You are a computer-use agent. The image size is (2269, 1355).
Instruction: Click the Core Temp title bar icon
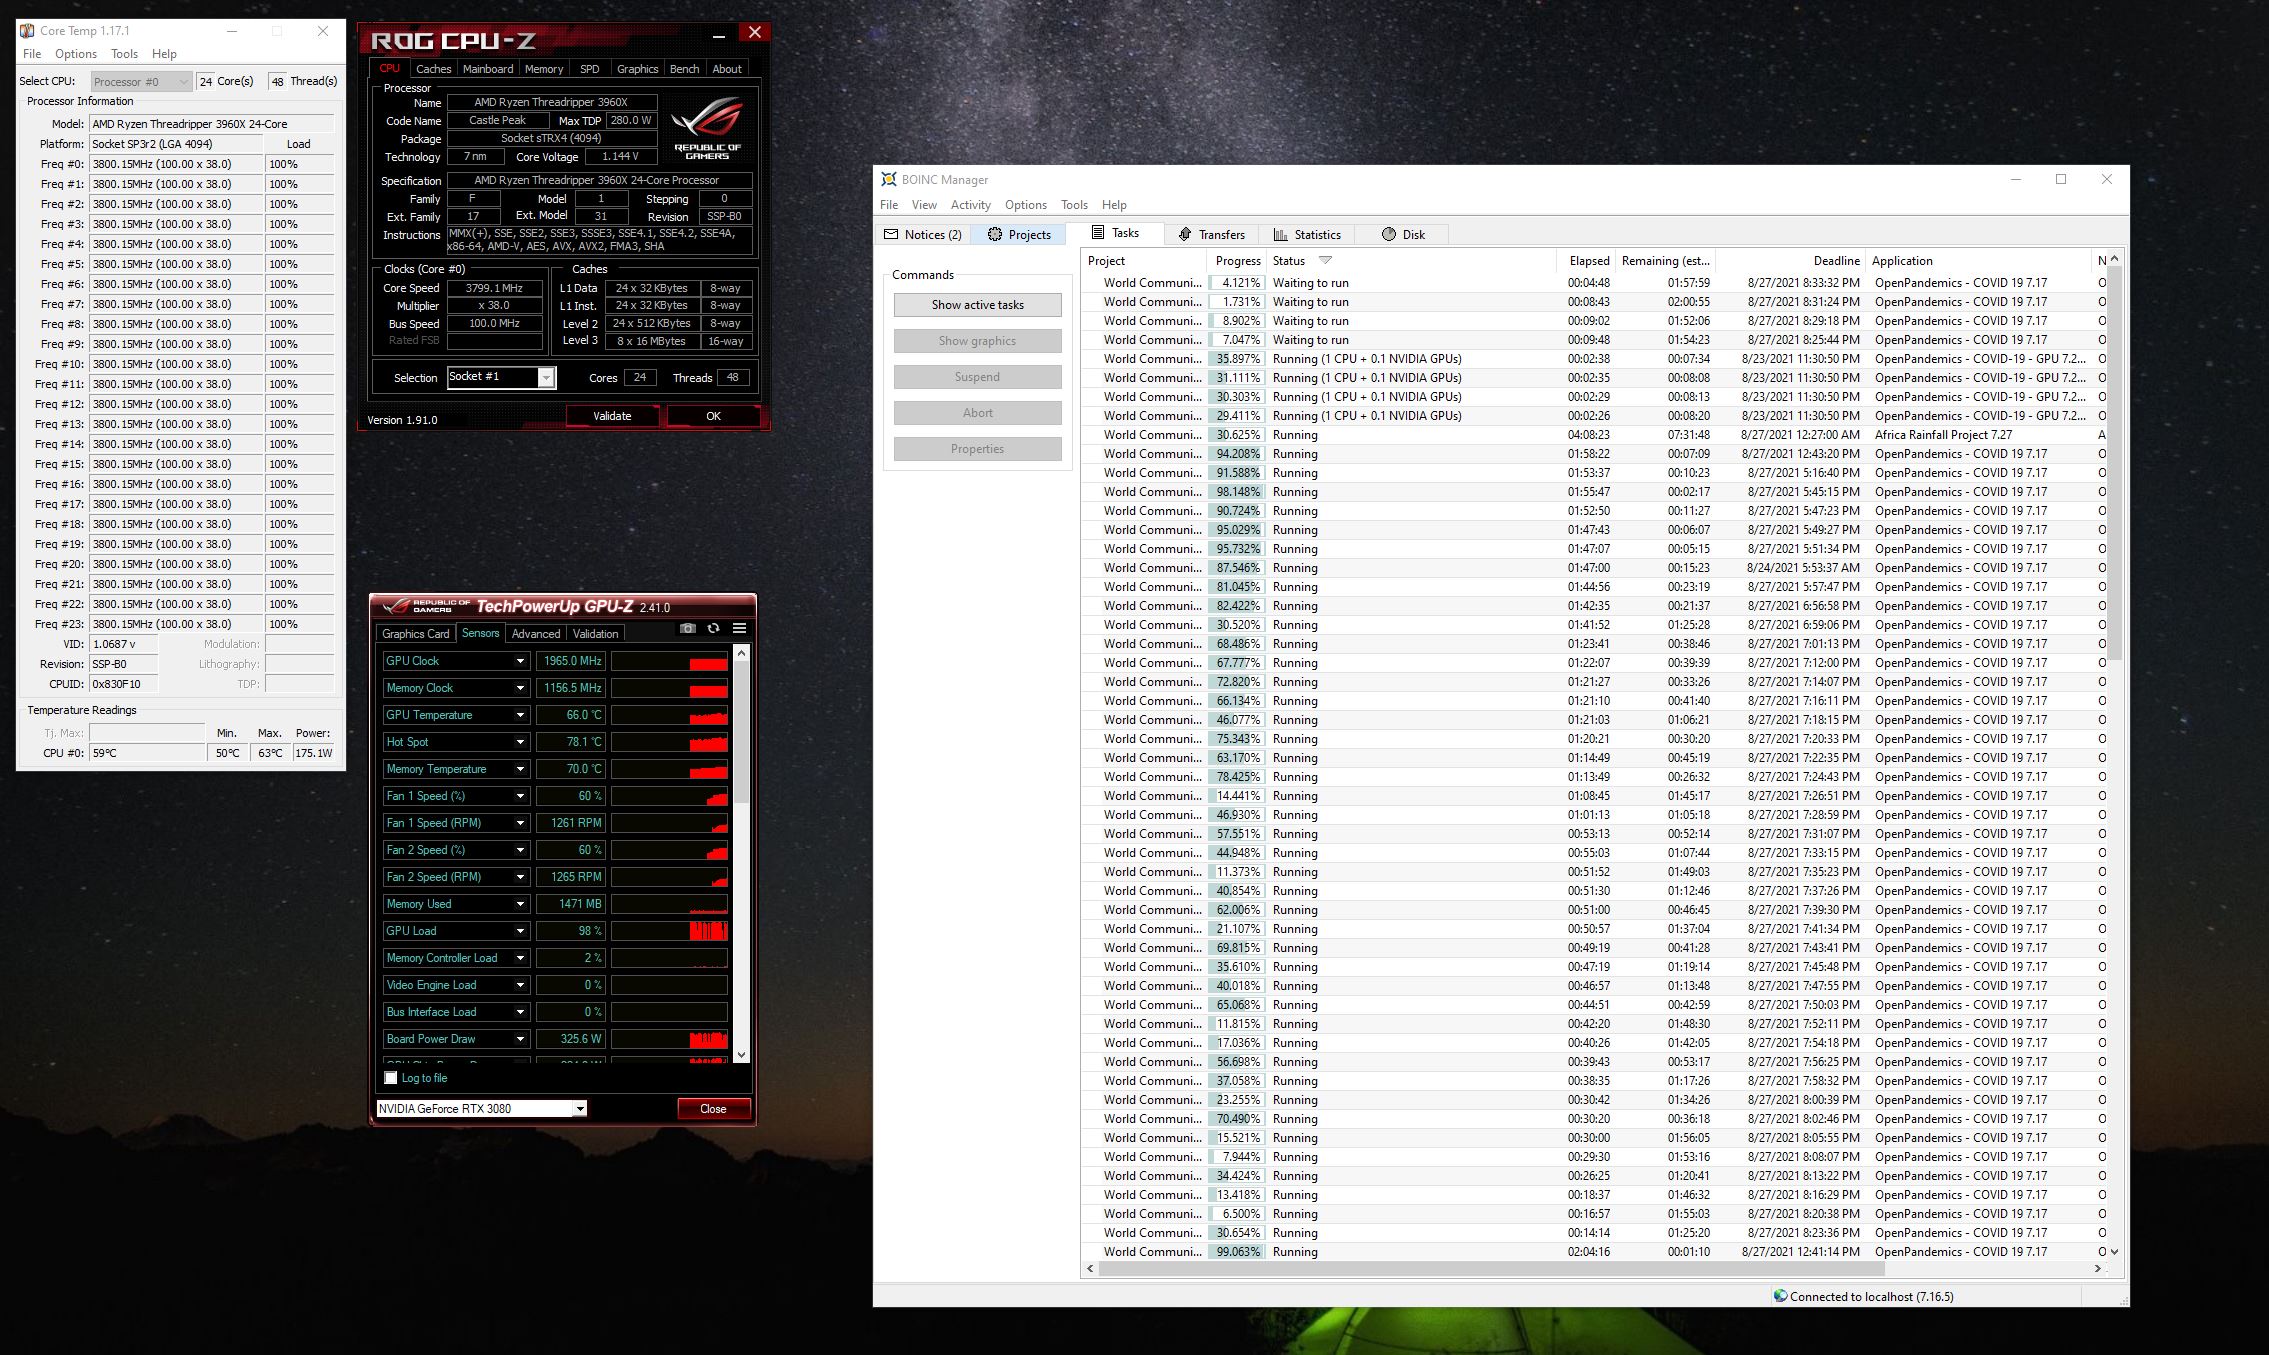pos(27,31)
